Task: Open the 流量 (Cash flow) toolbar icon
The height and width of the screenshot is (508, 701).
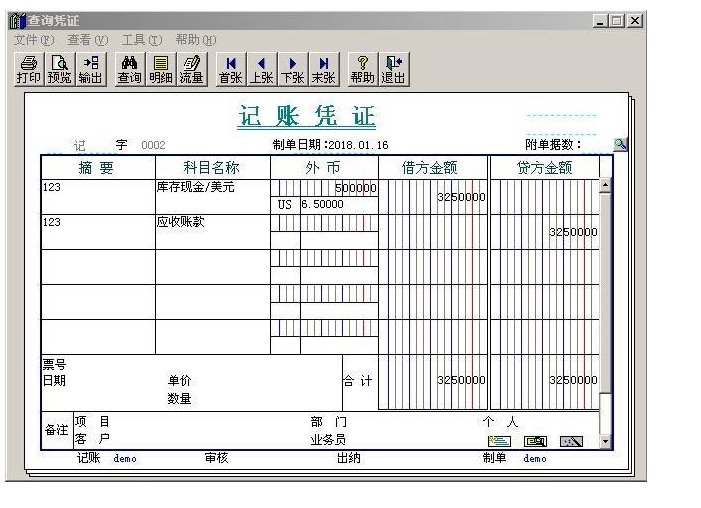Action: pos(192,69)
